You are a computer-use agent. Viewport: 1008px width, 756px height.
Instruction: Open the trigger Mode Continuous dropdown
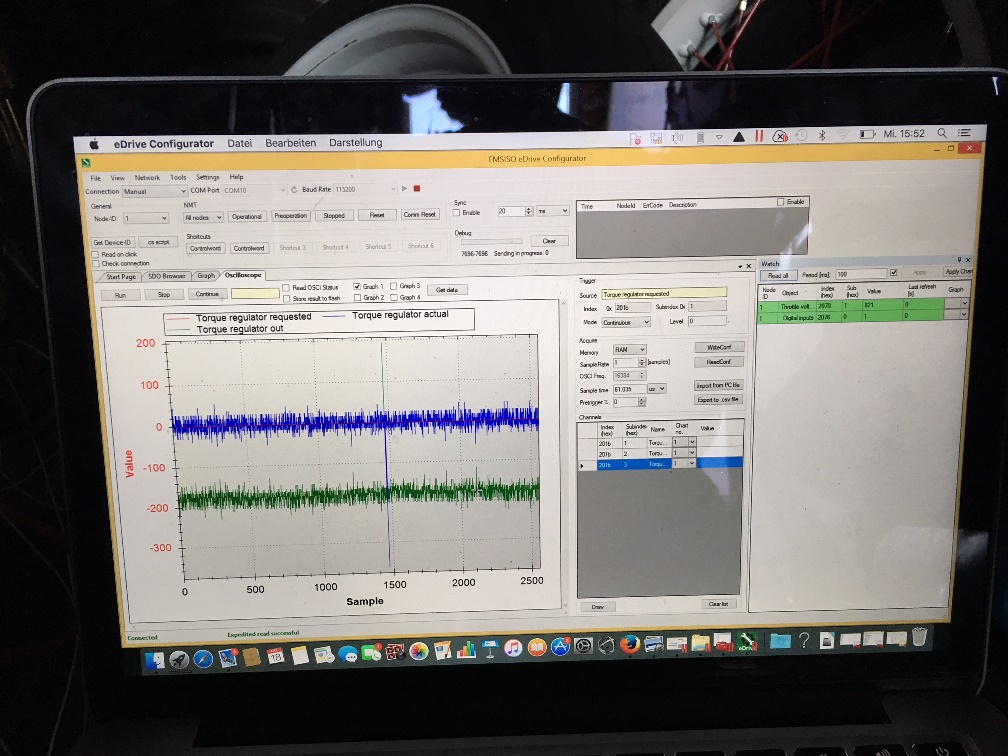click(x=626, y=322)
